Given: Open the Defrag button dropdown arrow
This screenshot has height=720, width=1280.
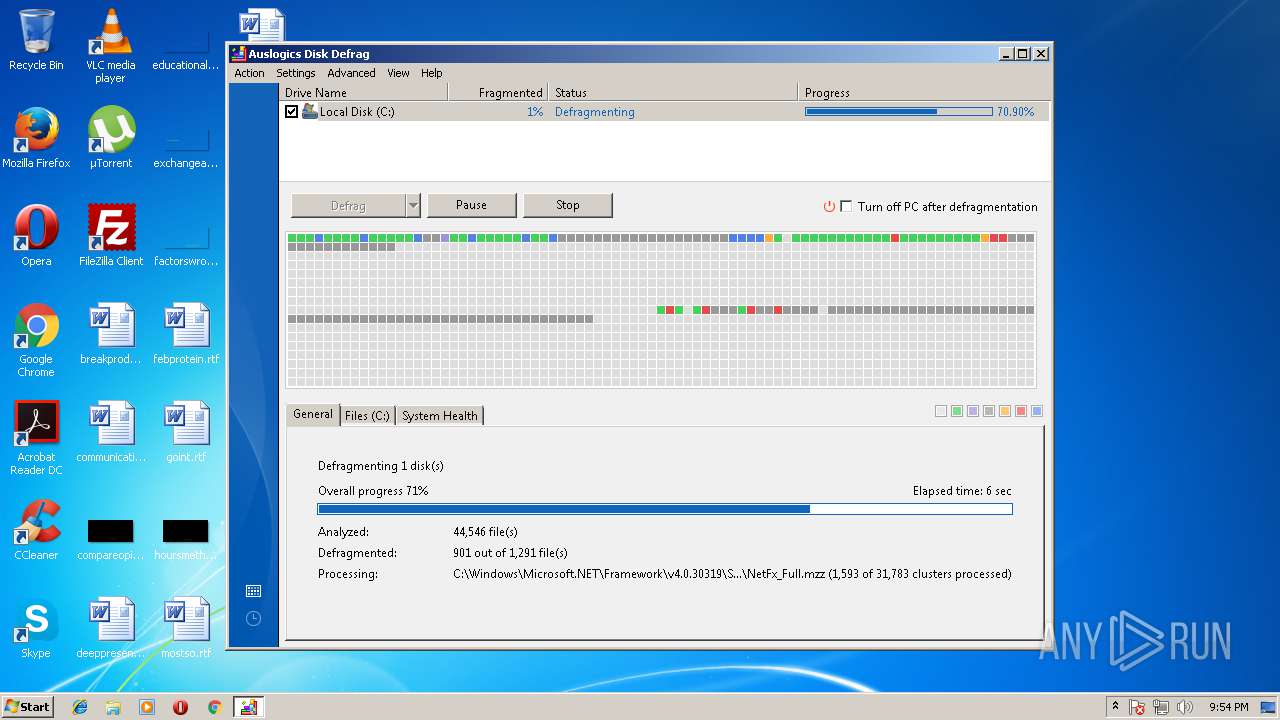Looking at the screenshot, I should coord(413,206).
